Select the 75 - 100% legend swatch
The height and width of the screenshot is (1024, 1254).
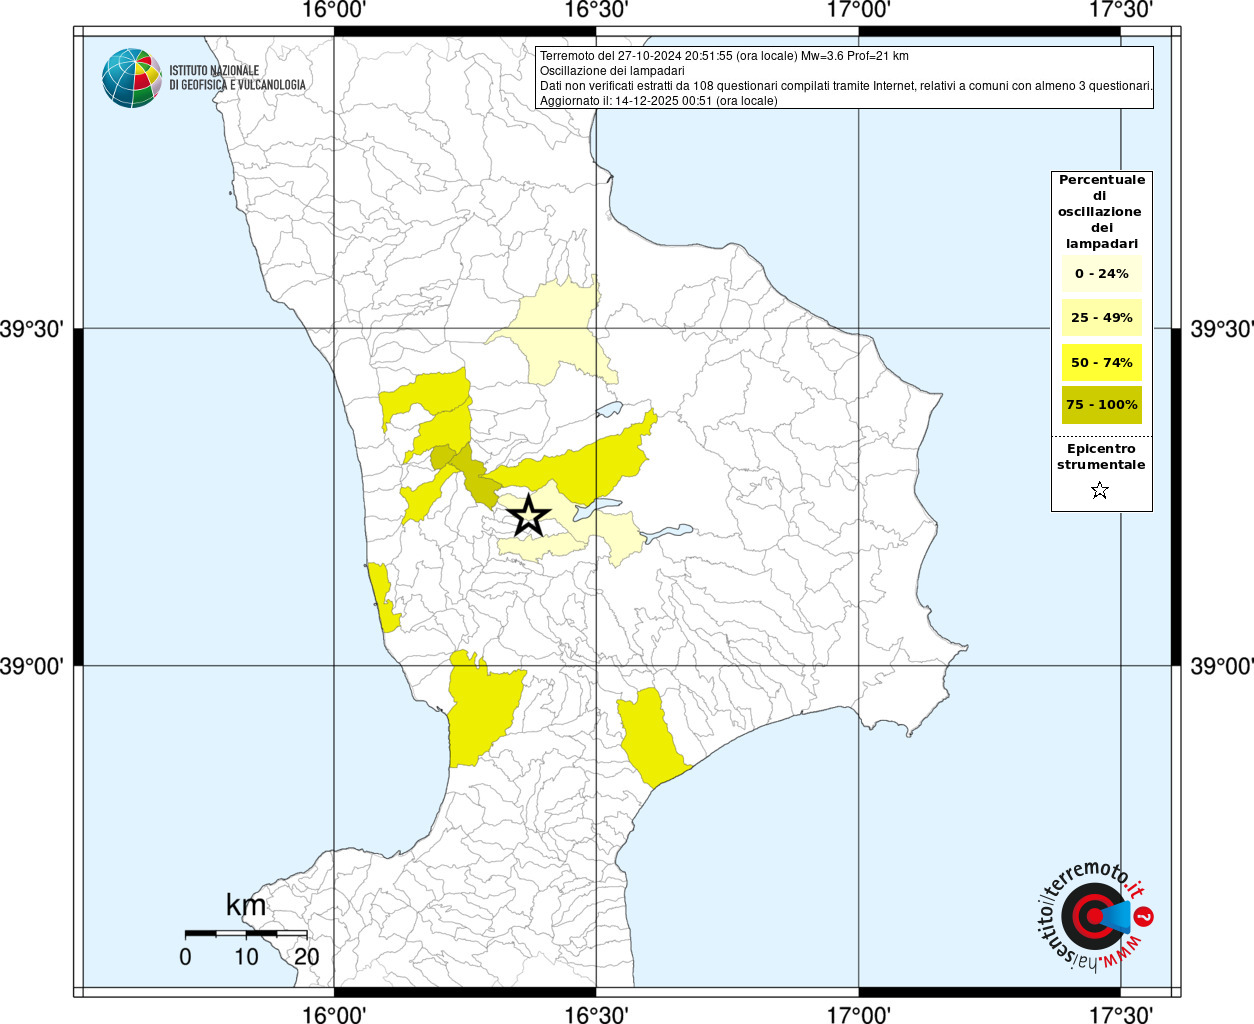(1102, 405)
